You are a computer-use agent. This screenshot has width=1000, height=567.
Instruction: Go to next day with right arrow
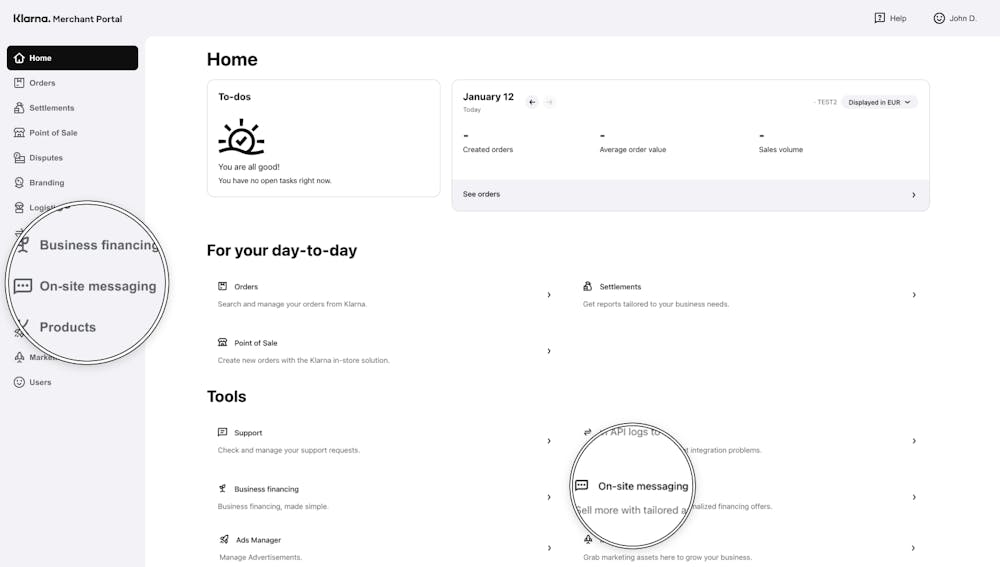point(549,102)
